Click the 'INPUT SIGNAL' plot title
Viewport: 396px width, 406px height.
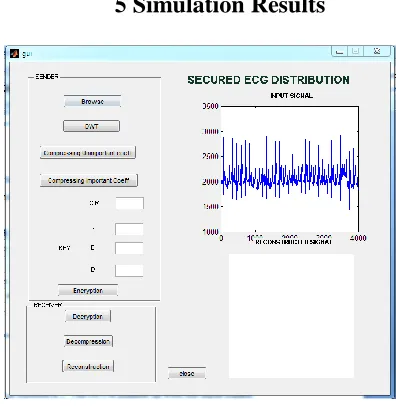tap(291, 96)
